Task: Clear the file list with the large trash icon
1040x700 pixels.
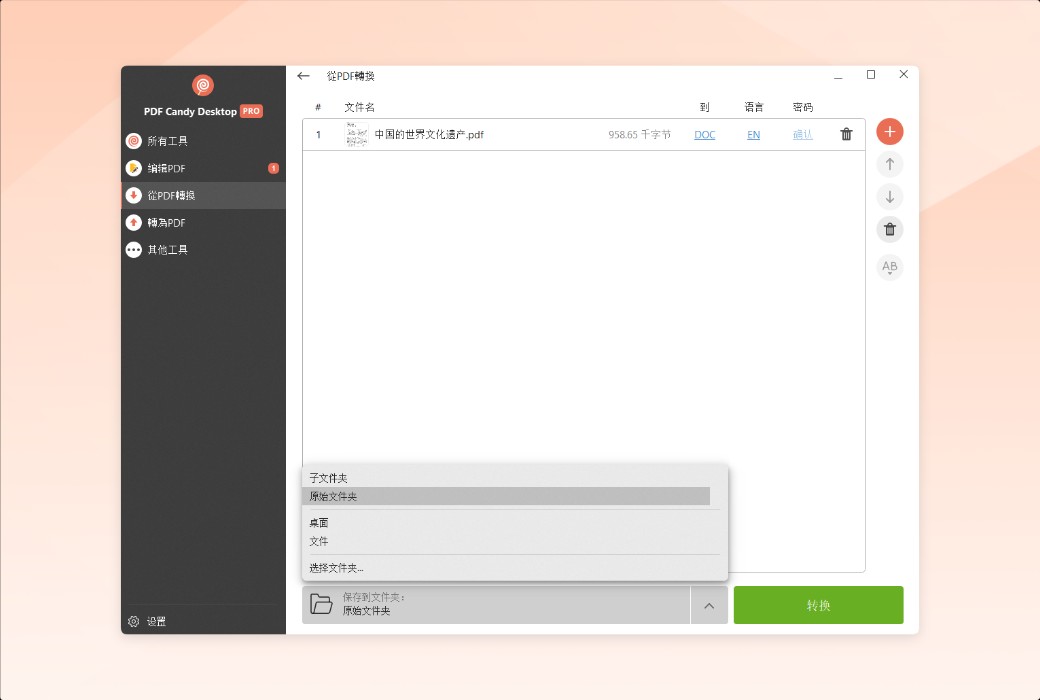Action: tap(889, 229)
